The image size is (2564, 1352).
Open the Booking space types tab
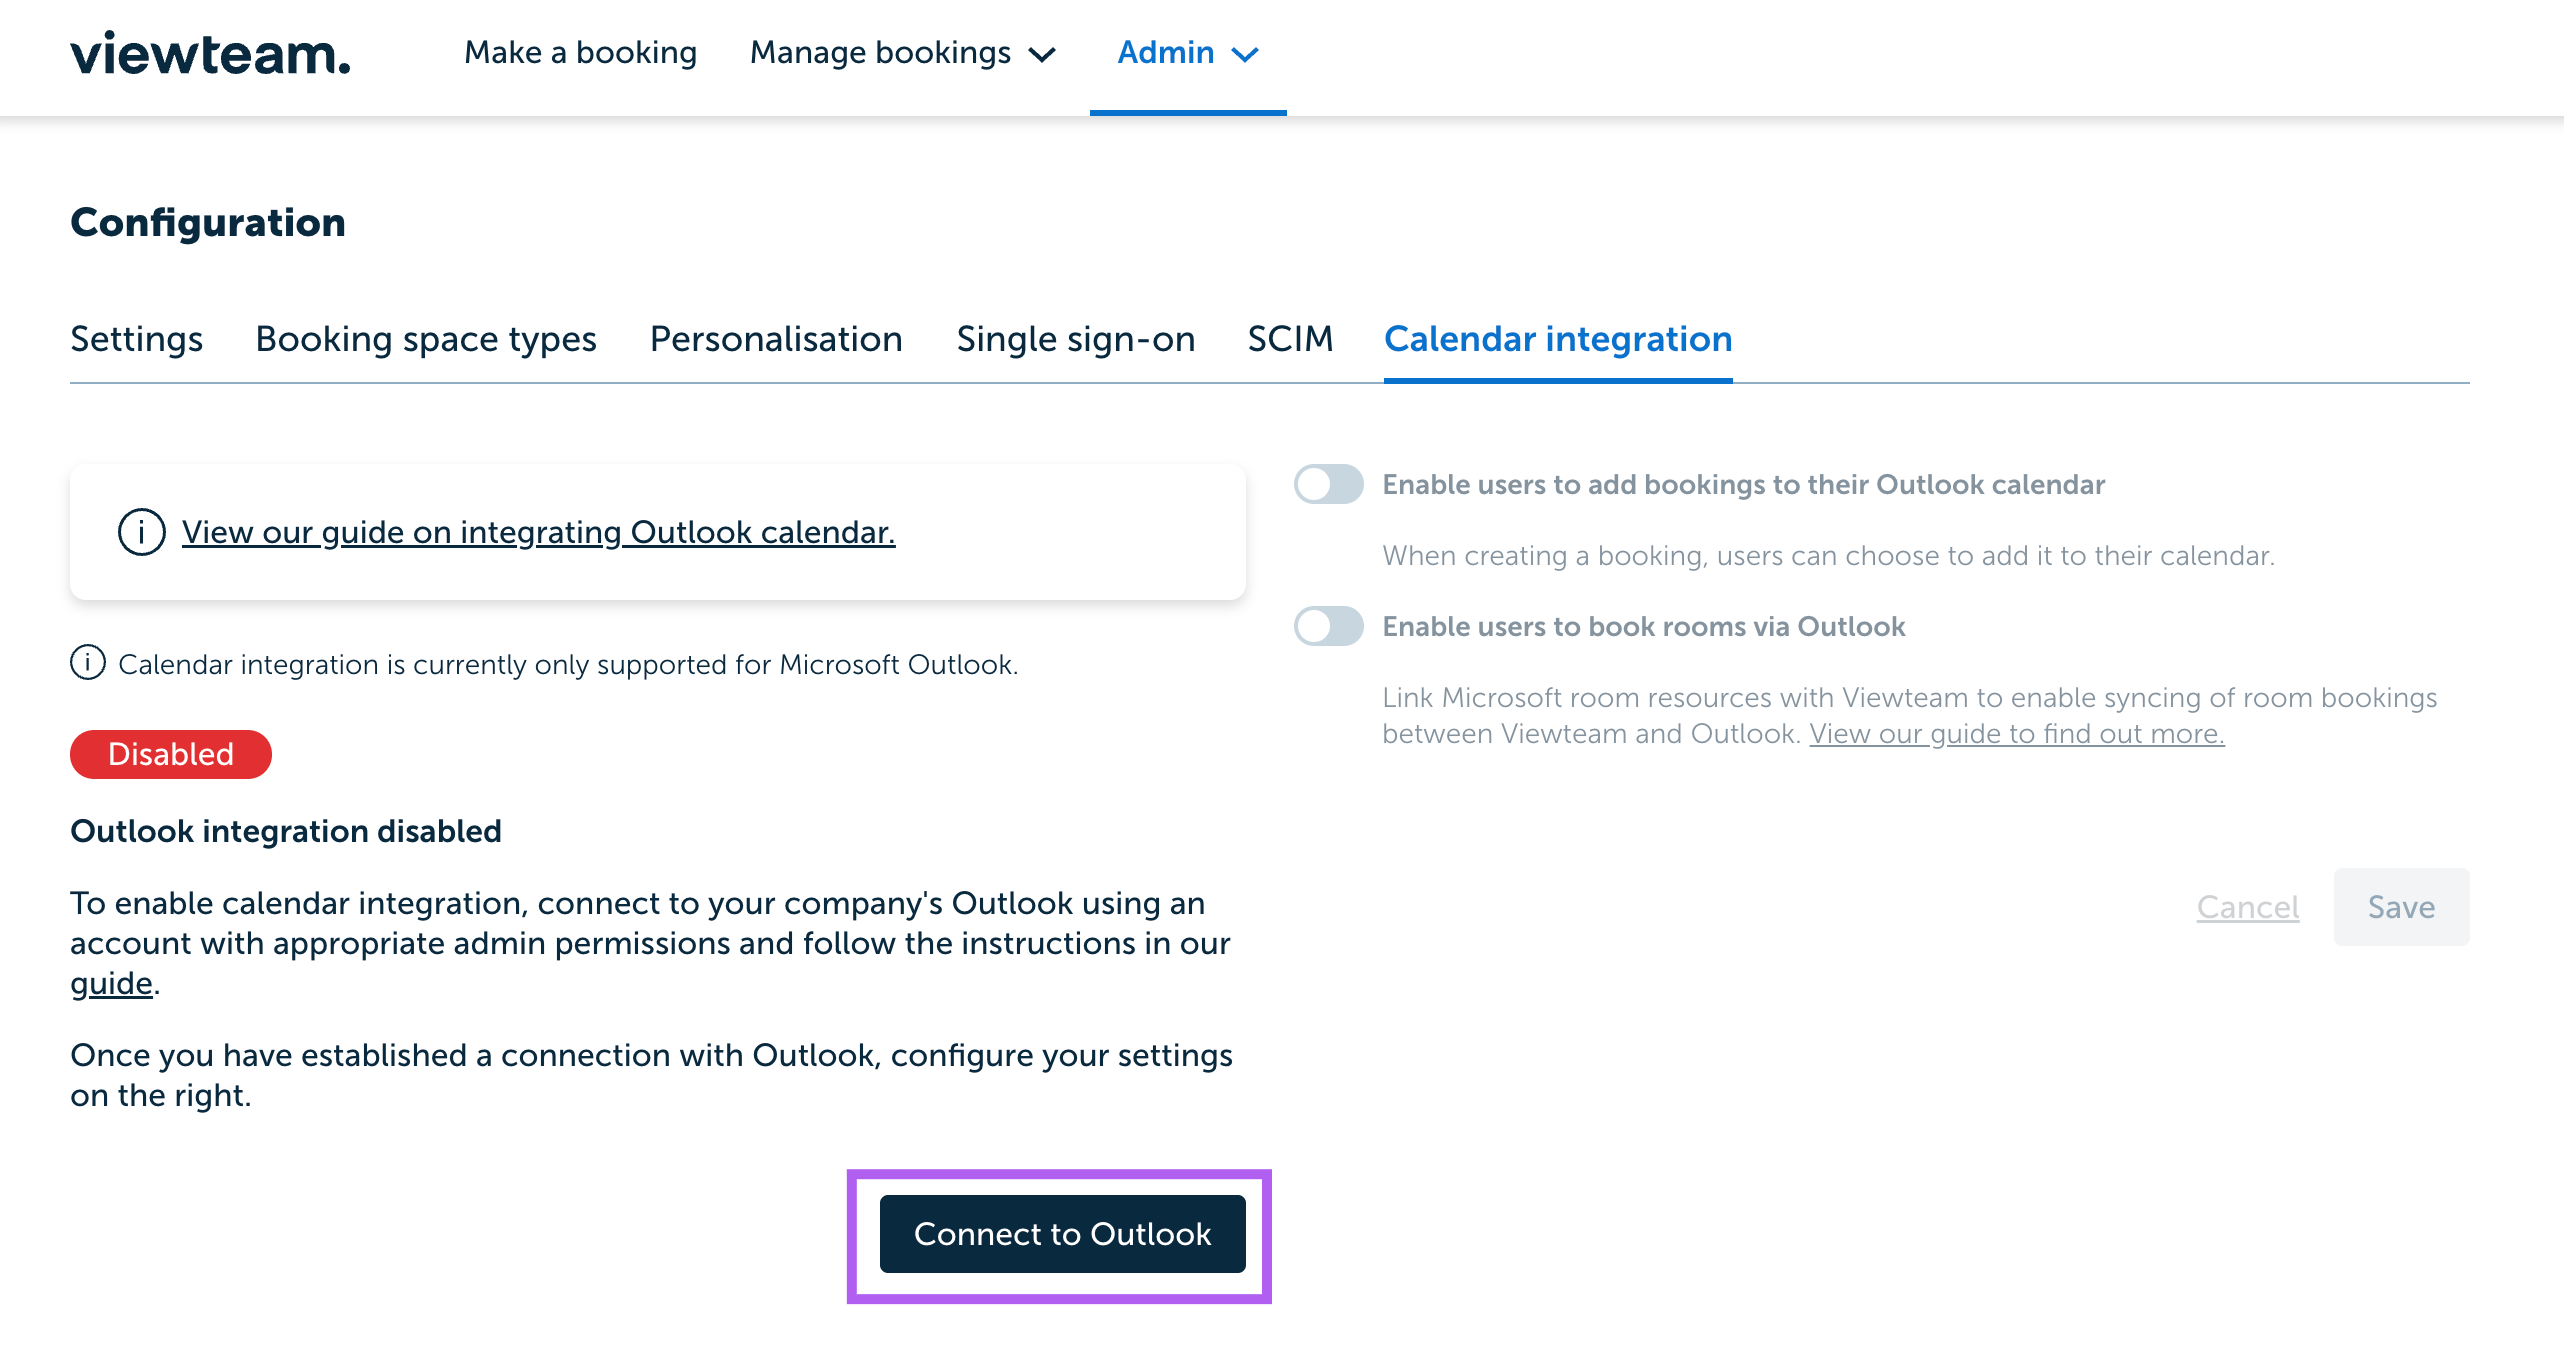pyautogui.click(x=426, y=339)
